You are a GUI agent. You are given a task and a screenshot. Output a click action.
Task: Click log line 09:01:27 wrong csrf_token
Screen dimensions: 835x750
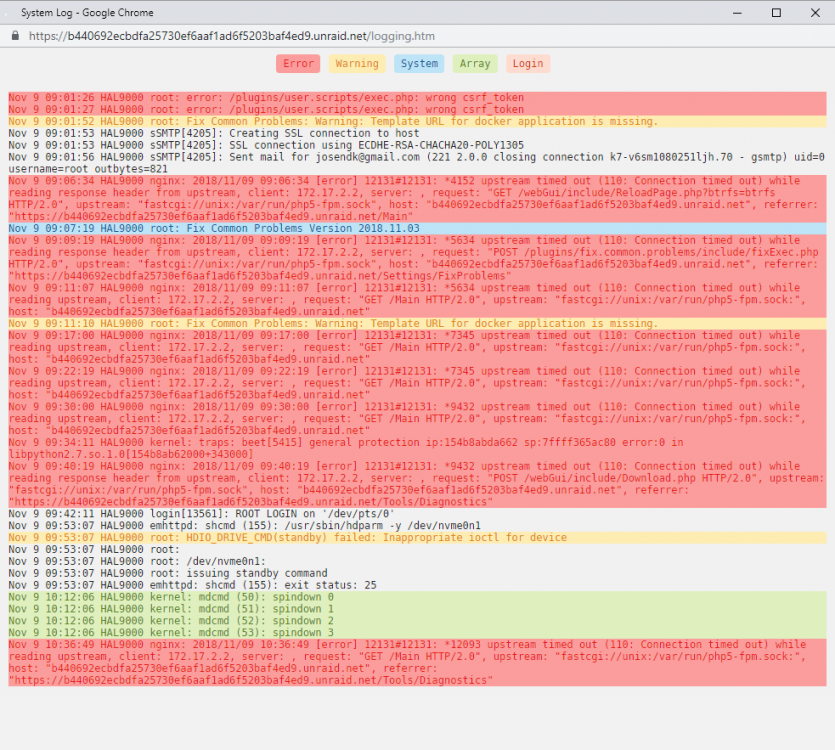pyautogui.click(x=417, y=109)
